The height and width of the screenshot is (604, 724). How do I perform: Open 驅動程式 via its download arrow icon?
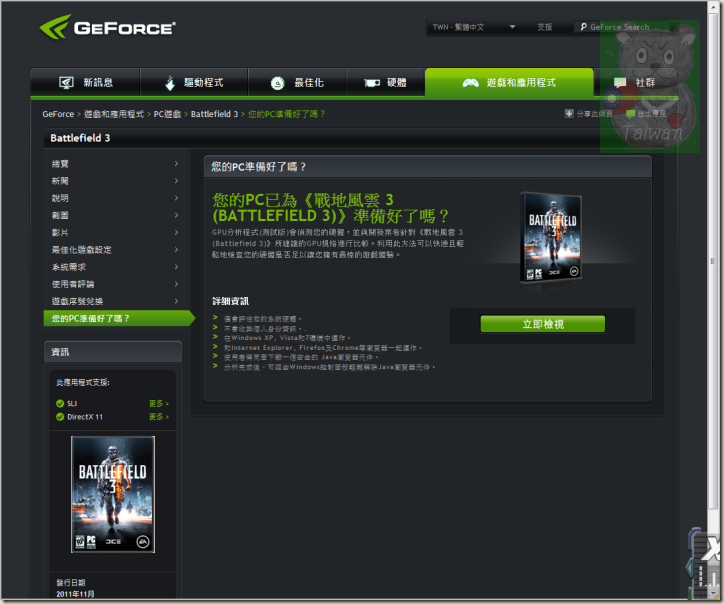click(170, 83)
